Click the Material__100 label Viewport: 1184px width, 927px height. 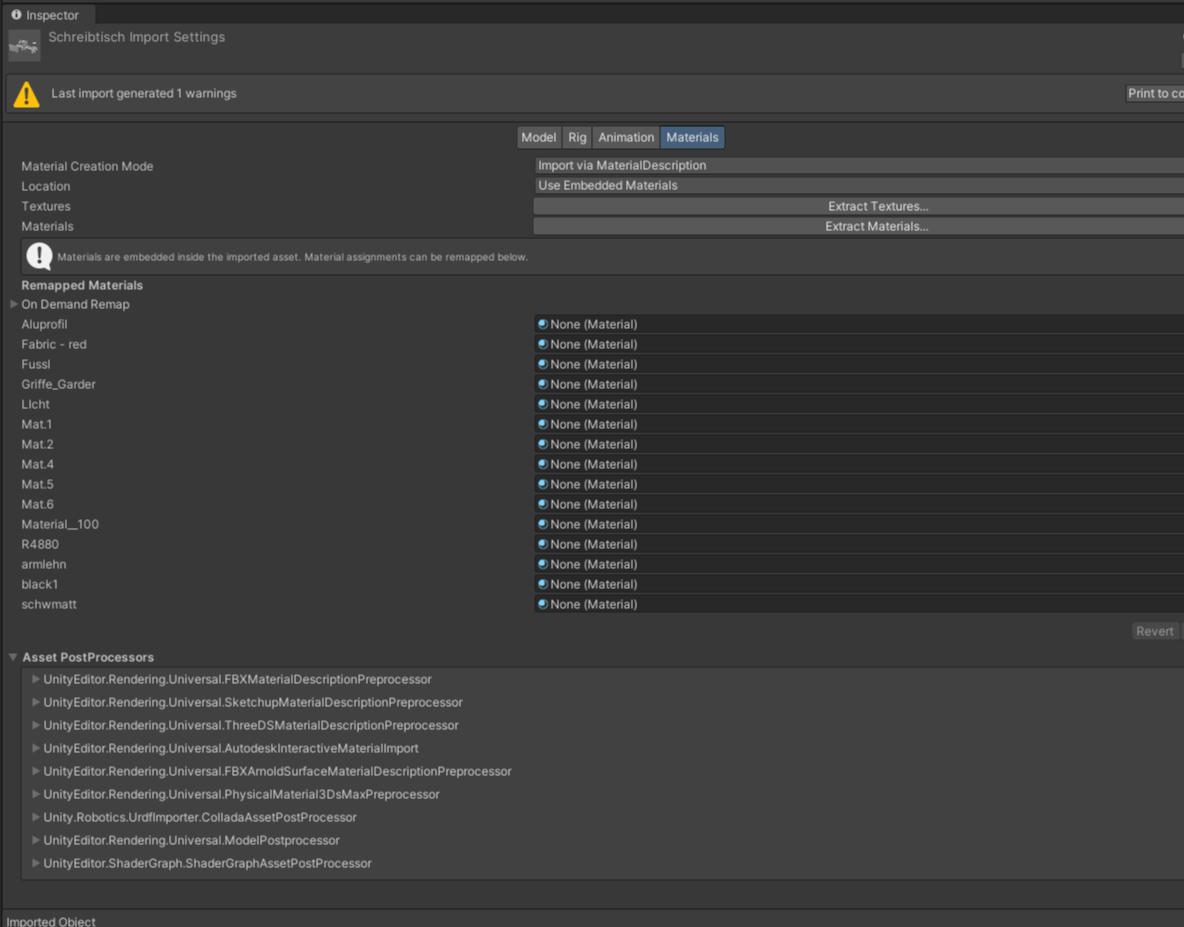(60, 524)
